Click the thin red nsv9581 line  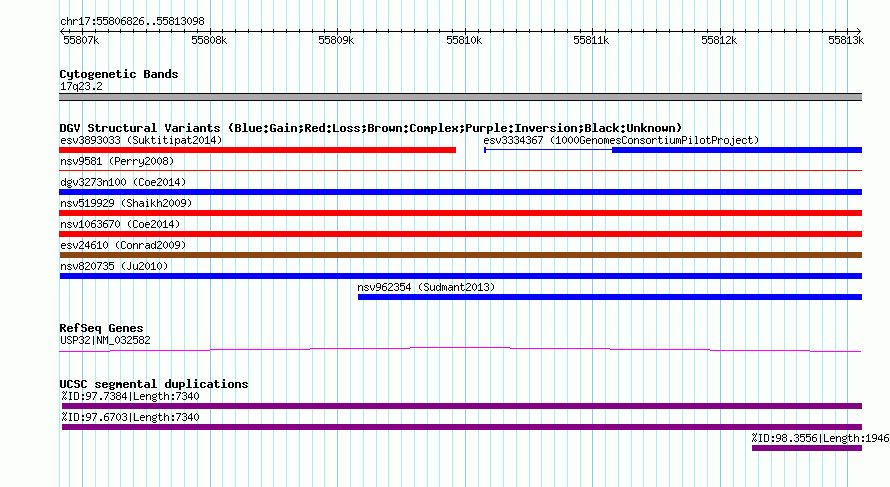click(460, 170)
